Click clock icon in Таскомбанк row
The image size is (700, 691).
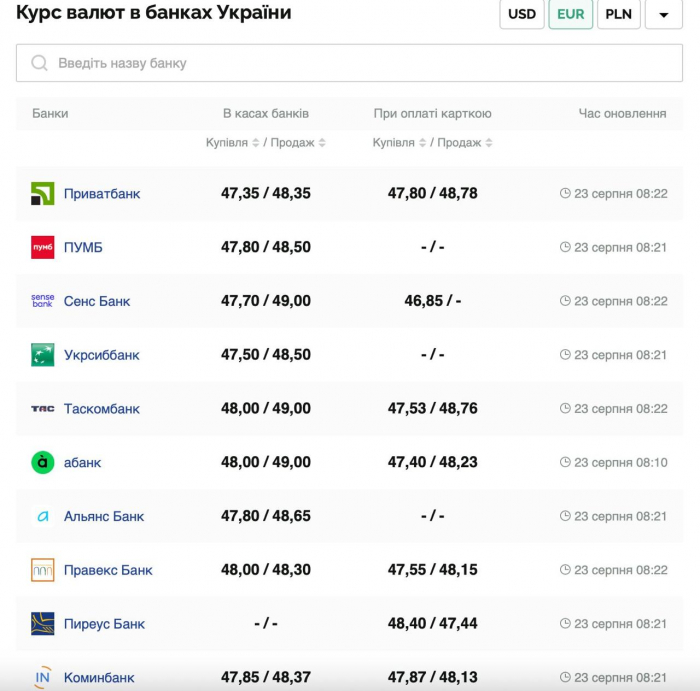(565, 408)
